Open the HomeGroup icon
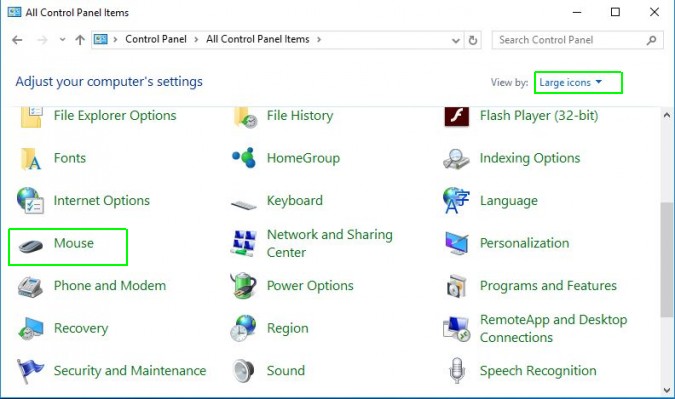The image size is (675, 399). [x=244, y=158]
